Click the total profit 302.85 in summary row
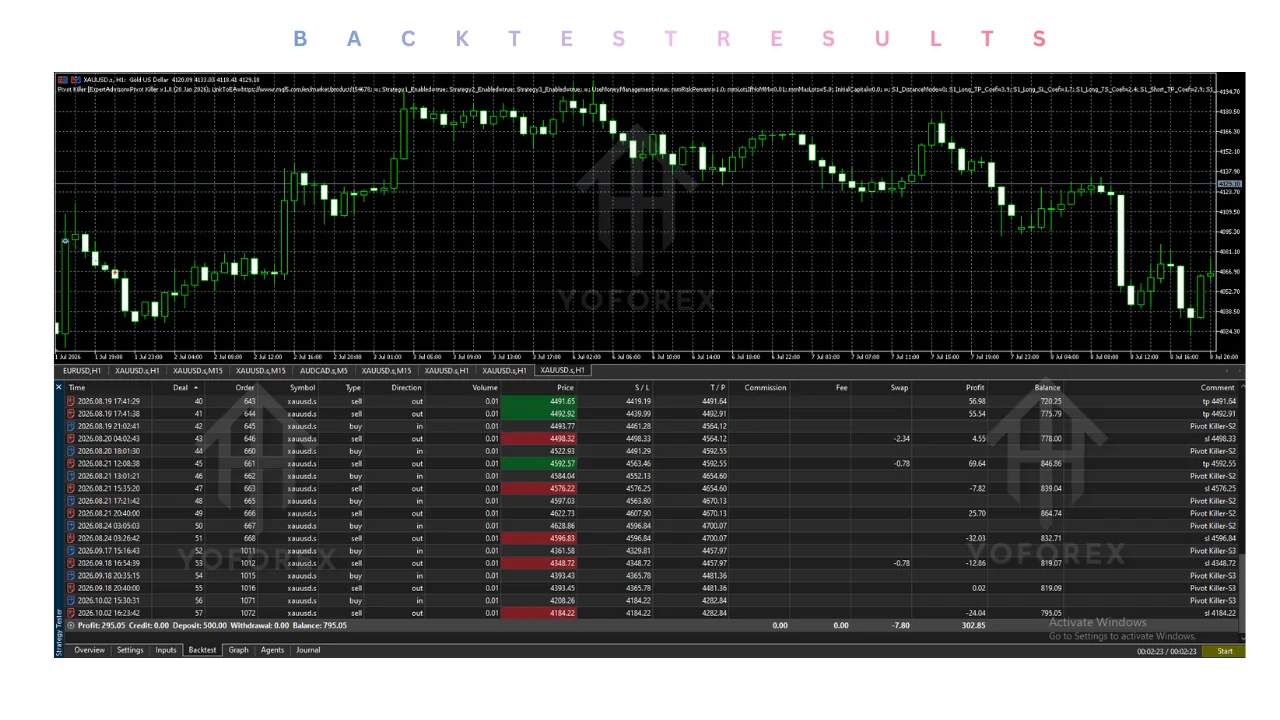 973,626
